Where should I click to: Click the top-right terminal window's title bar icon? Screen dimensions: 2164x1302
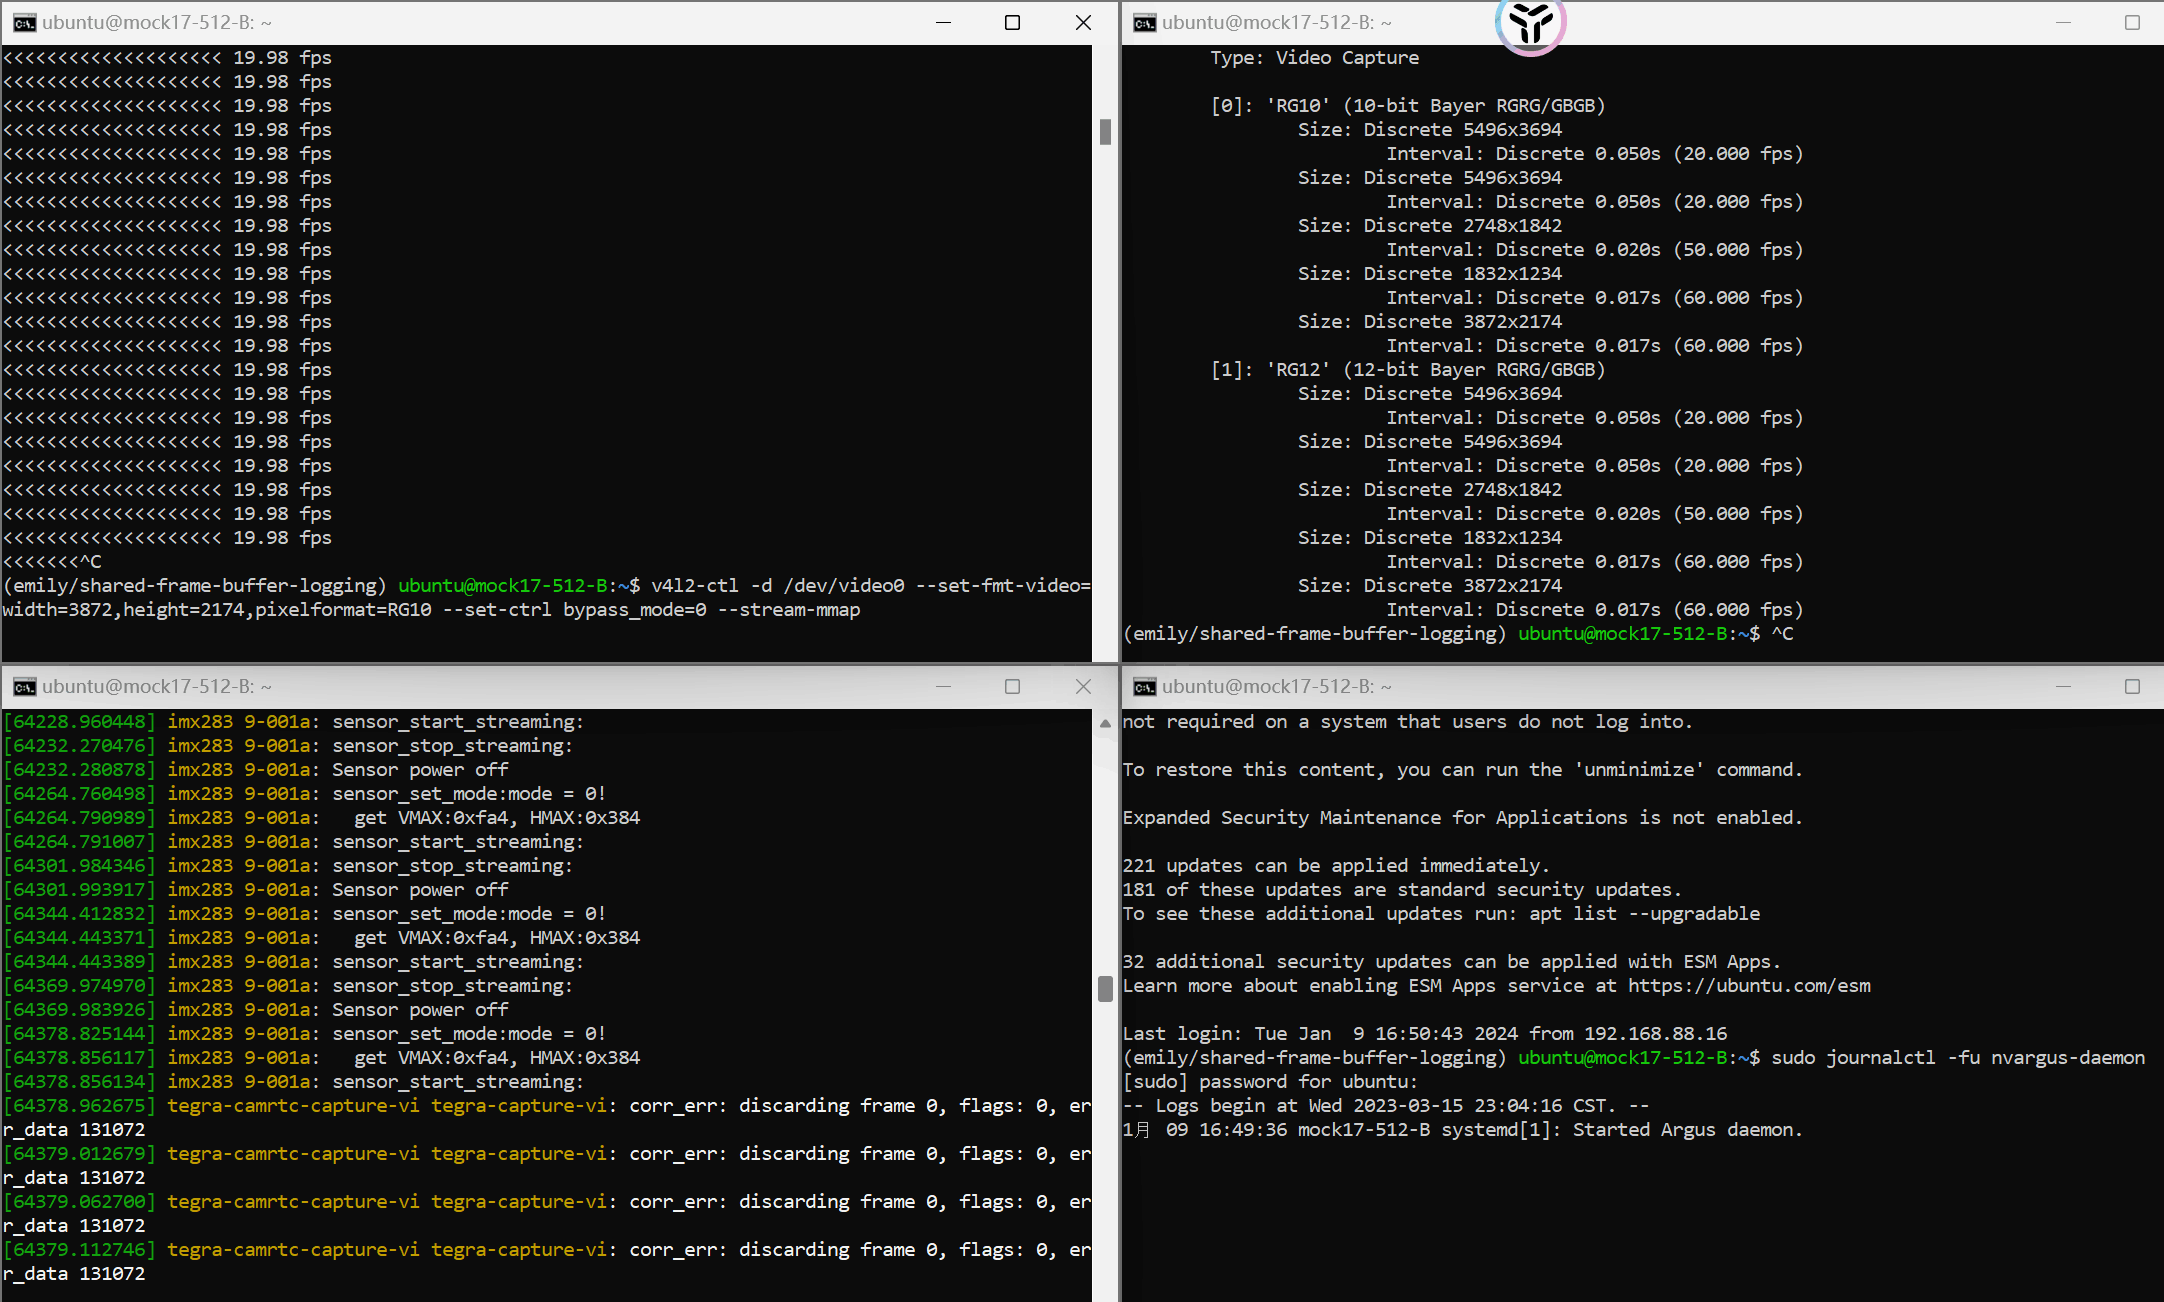1144,23
